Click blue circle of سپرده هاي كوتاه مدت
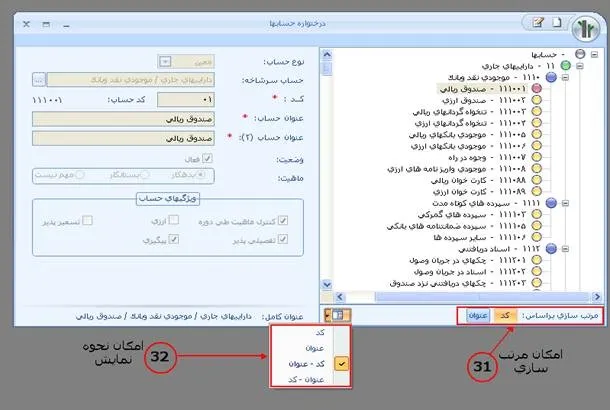This screenshot has width=610, height=410. point(551,203)
